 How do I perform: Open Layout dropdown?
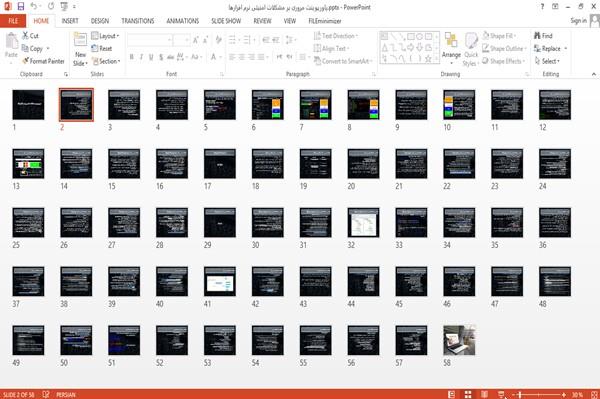pos(105,36)
